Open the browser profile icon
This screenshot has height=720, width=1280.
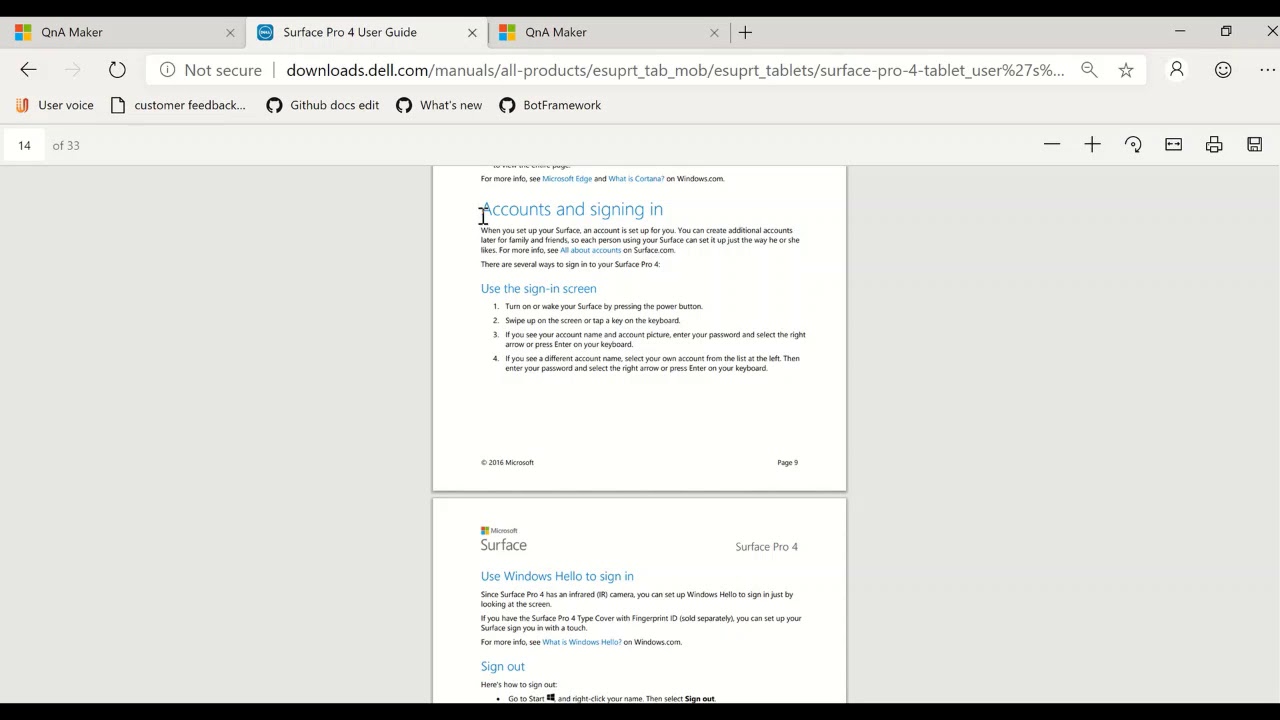tap(1177, 70)
